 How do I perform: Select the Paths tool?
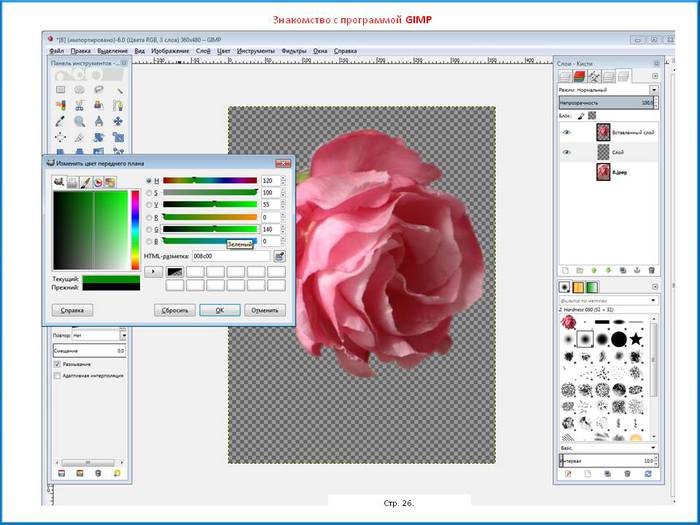coord(118,105)
